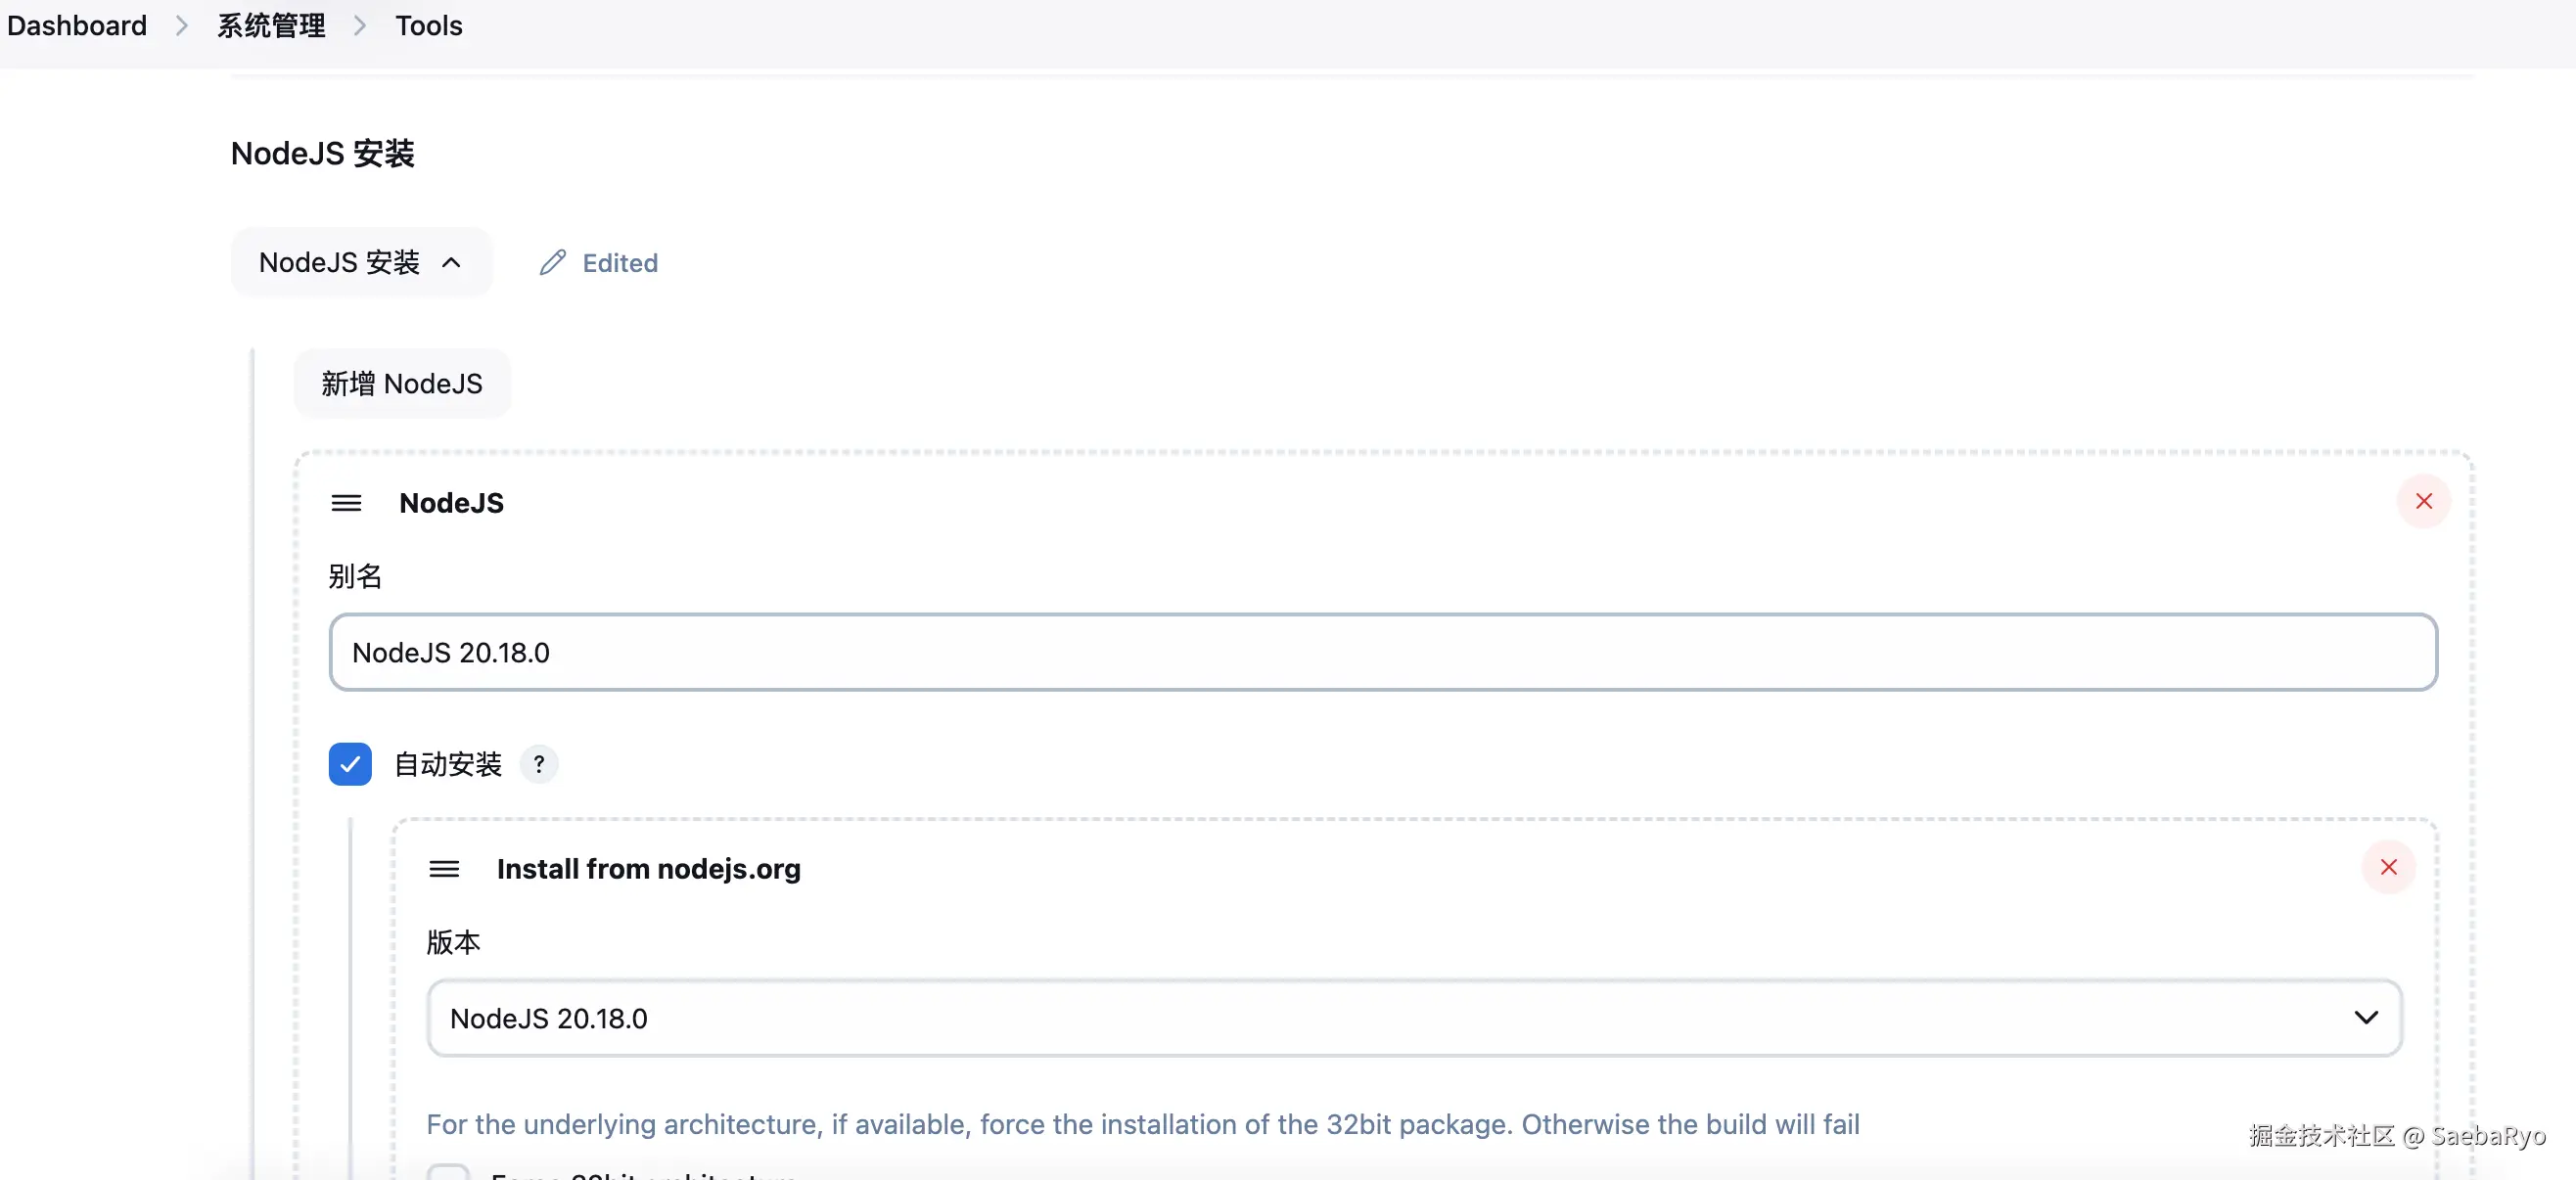
Task: Open the 版本 NodeJS 20.18.0 dropdown
Action: (1414, 1018)
